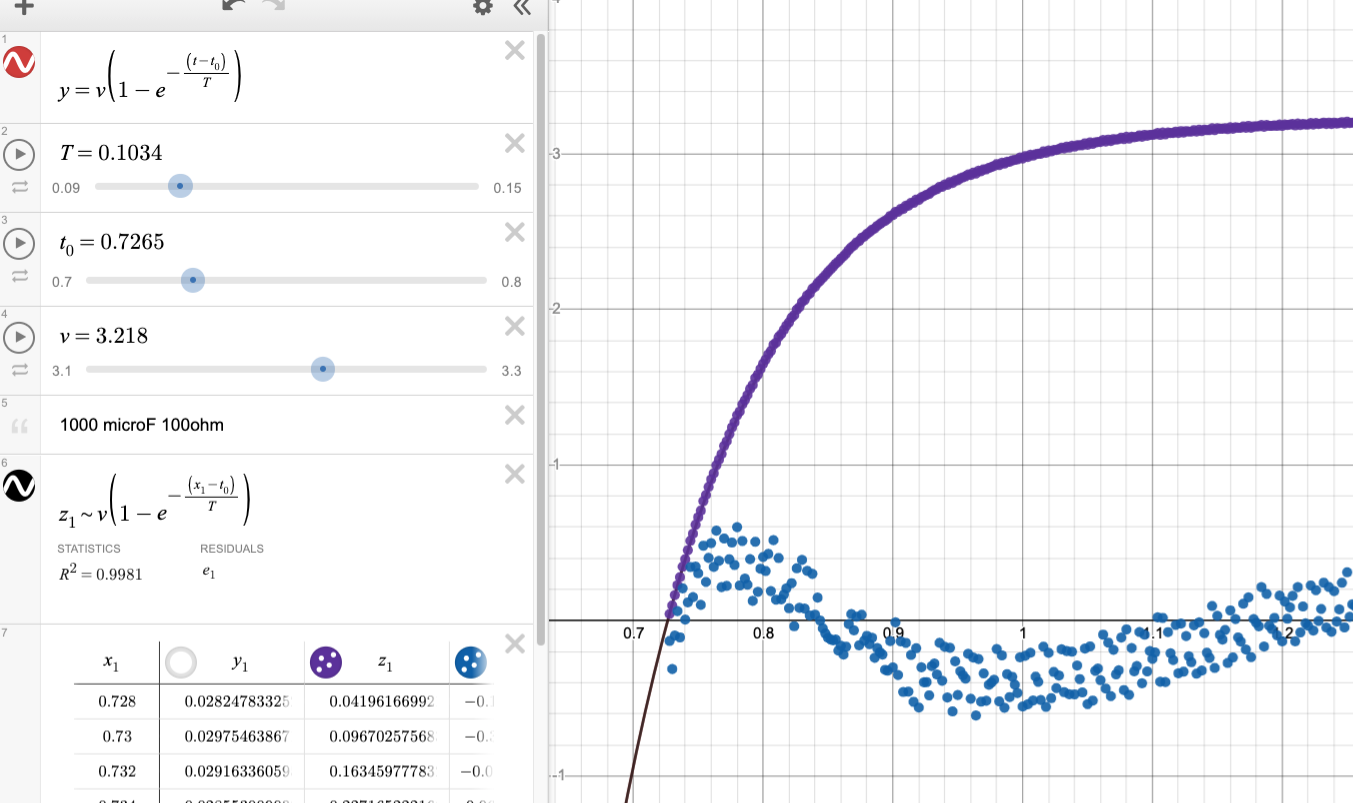Redo the last edit

274,6
